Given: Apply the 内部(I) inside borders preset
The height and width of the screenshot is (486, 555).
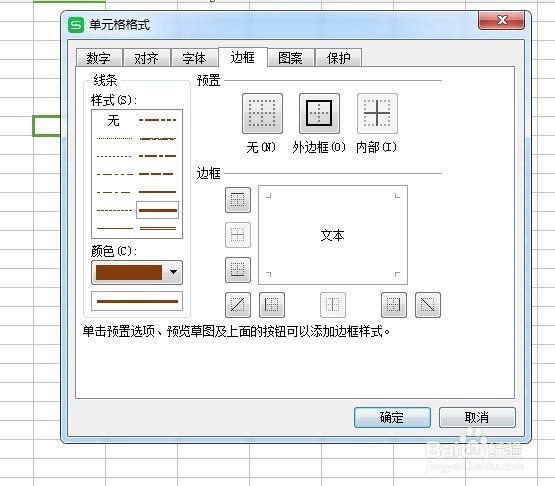Looking at the screenshot, I should point(377,113).
